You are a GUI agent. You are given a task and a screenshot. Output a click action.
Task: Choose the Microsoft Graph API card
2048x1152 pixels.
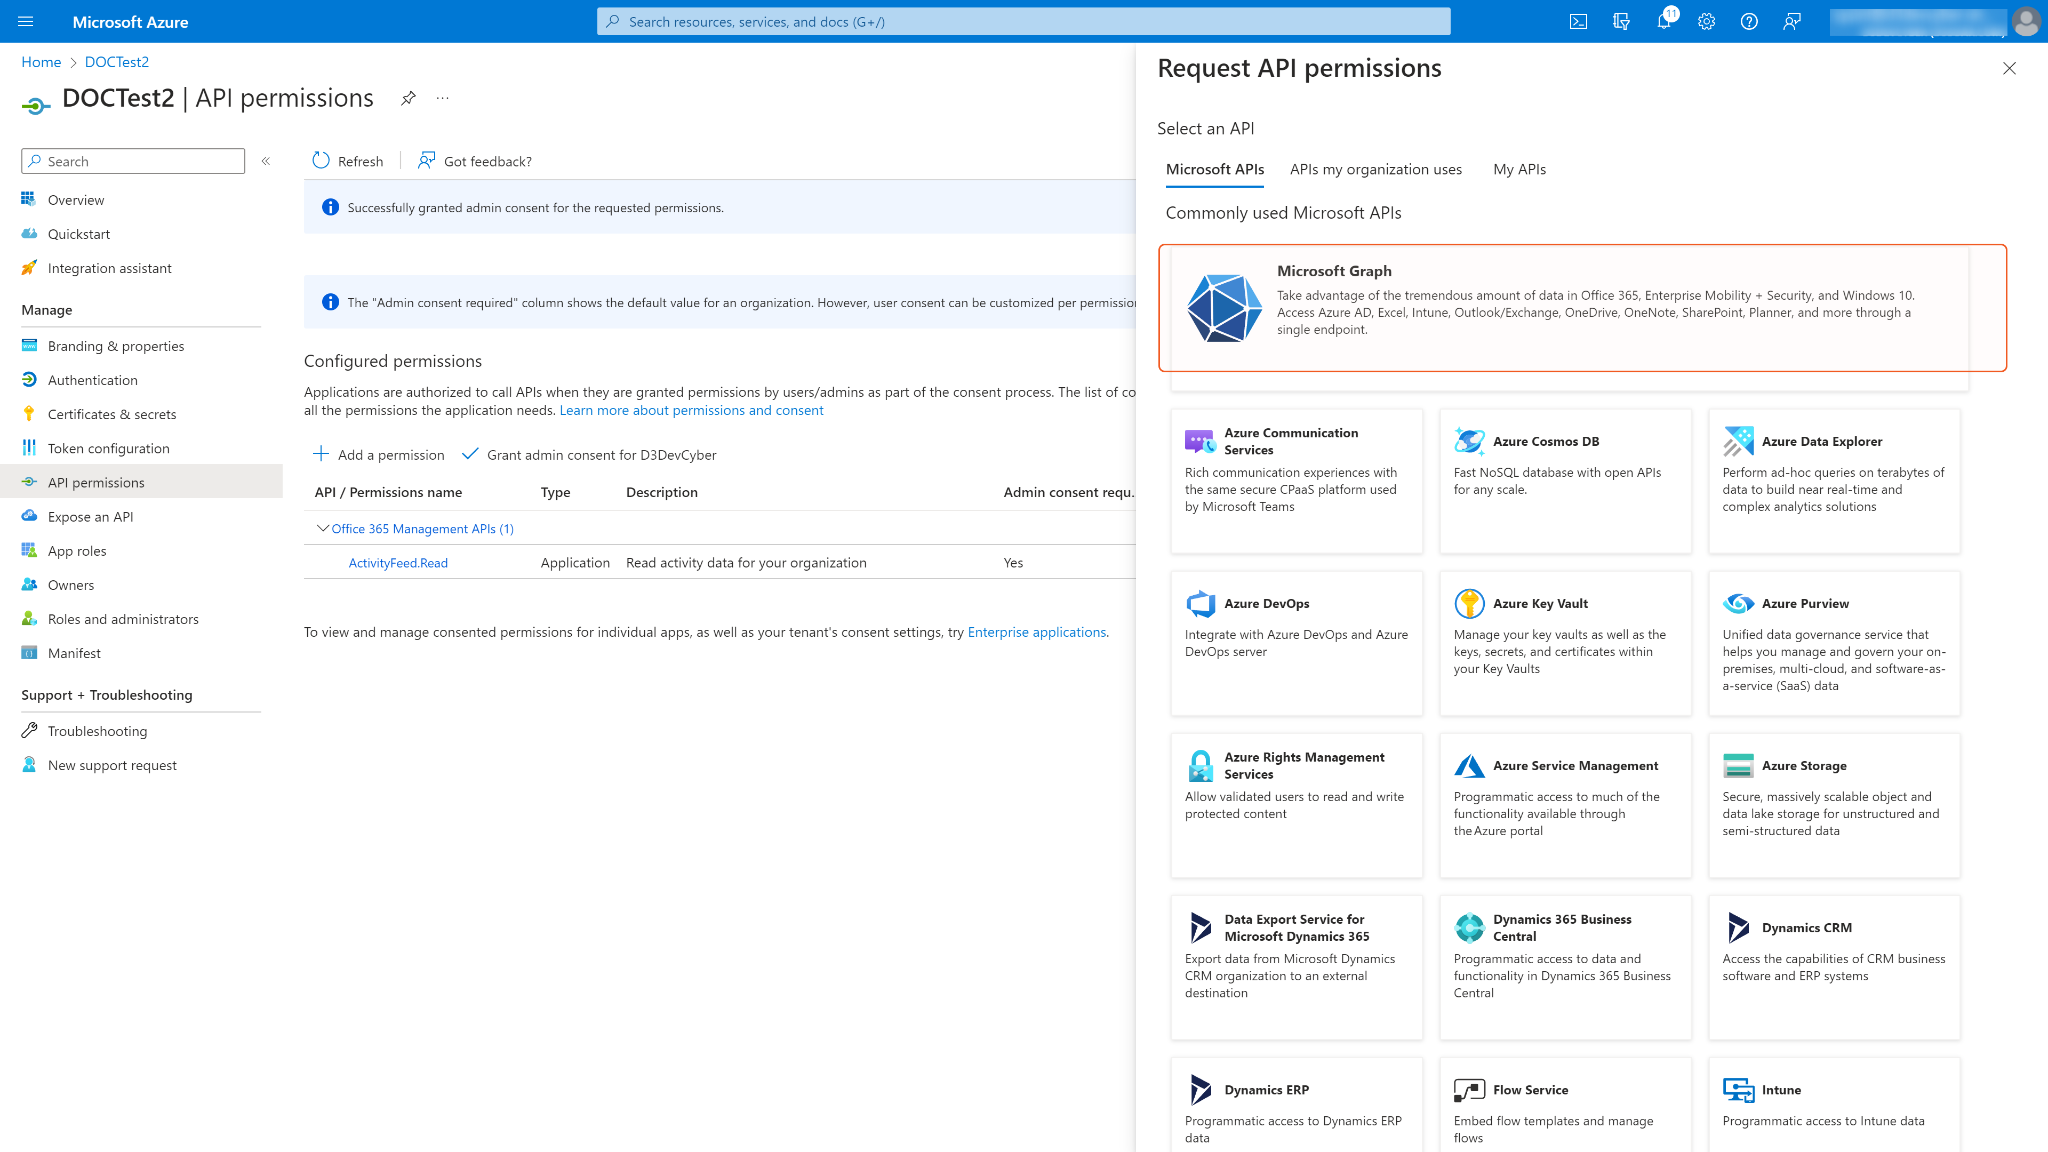click(x=1582, y=308)
